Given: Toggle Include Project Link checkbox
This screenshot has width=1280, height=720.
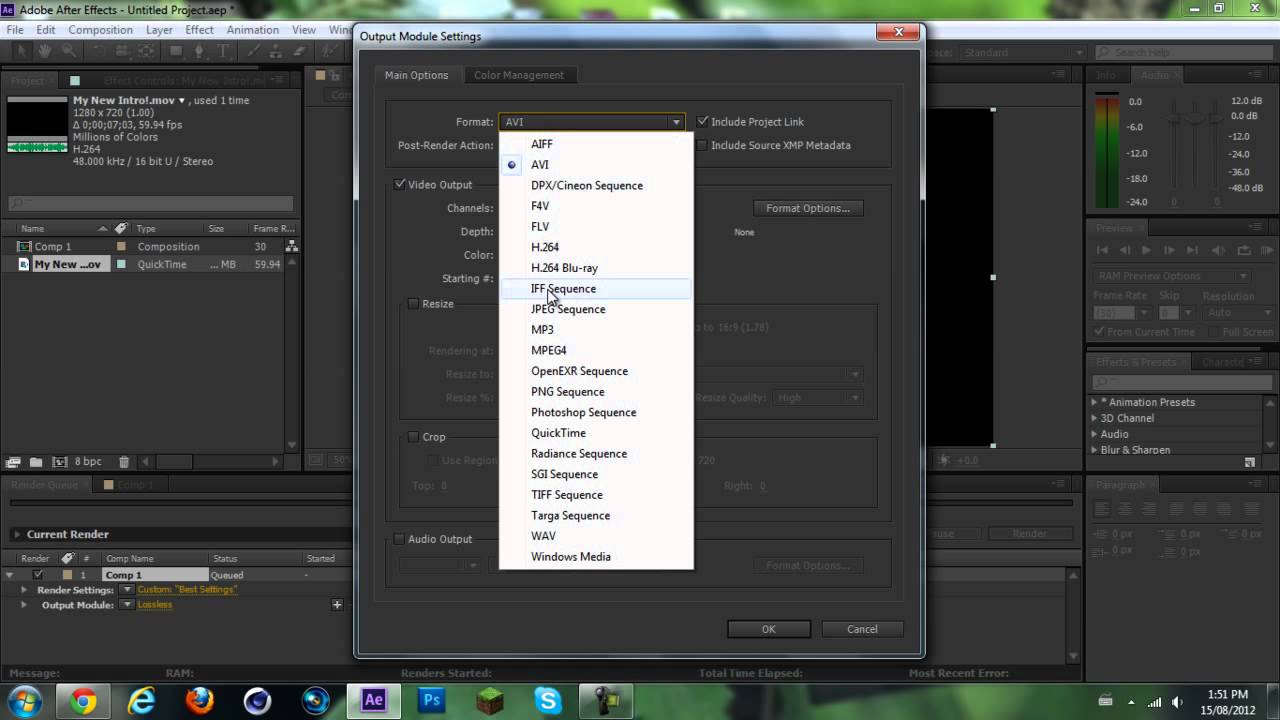Looking at the screenshot, I should pyautogui.click(x=703, y=122).
